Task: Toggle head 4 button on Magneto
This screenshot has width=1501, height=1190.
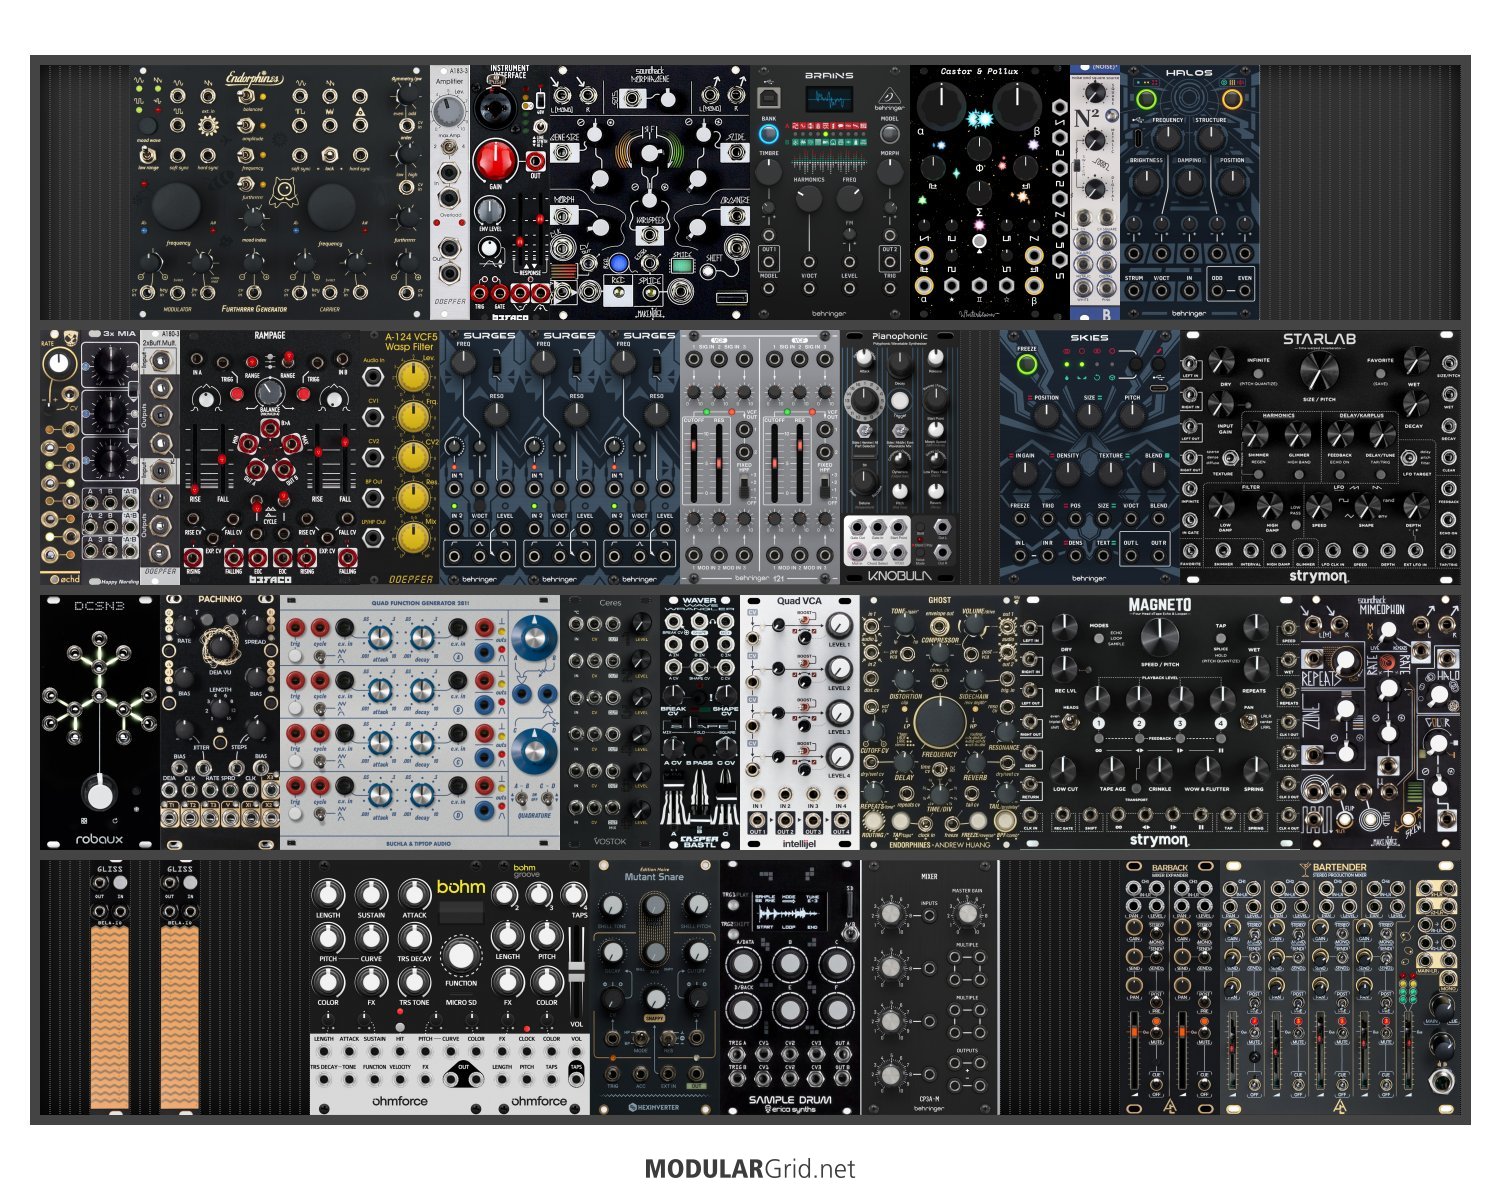Action: point(1221,723)
